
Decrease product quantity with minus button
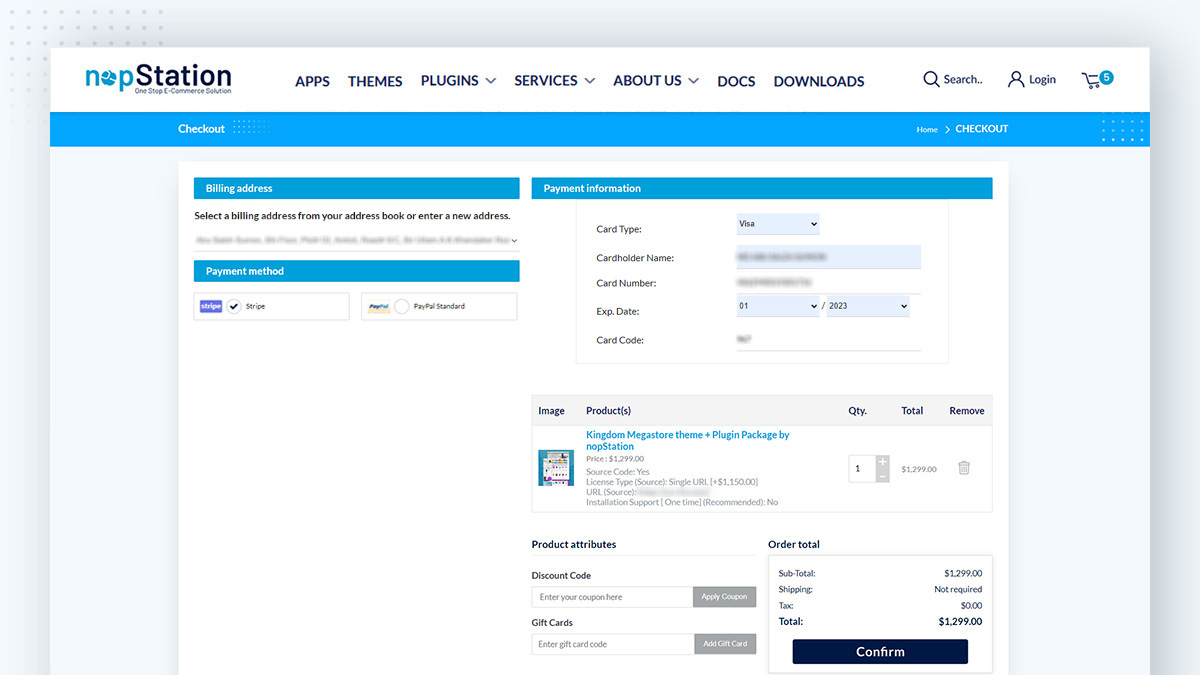point(882,476)
